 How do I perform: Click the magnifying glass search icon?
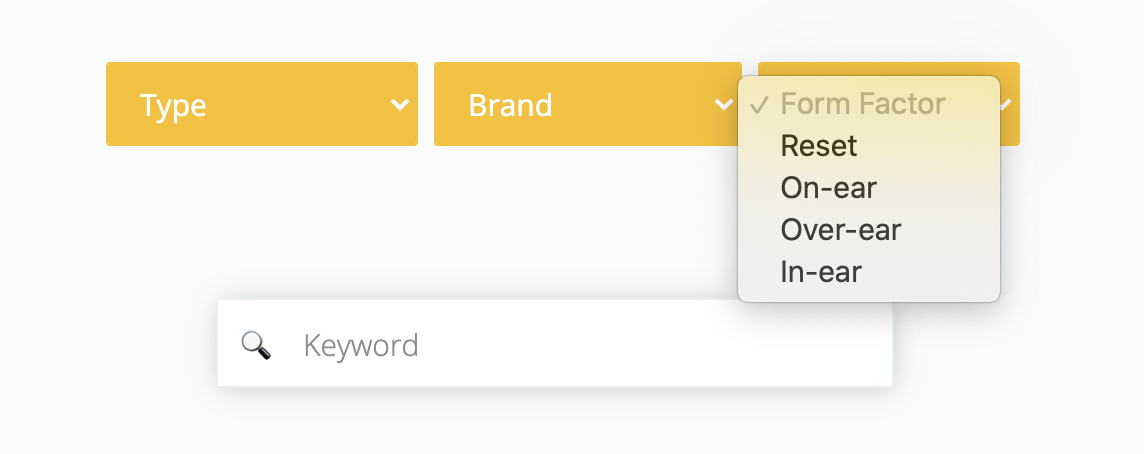pyautogui.click(x=256, y=346)
